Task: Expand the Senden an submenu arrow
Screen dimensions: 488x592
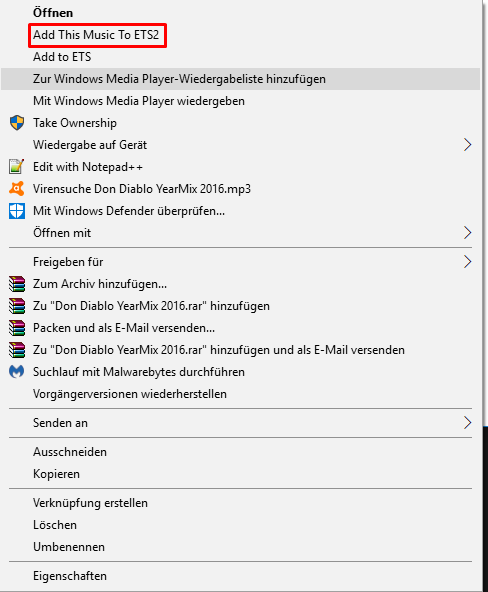Action: (467, 423)
